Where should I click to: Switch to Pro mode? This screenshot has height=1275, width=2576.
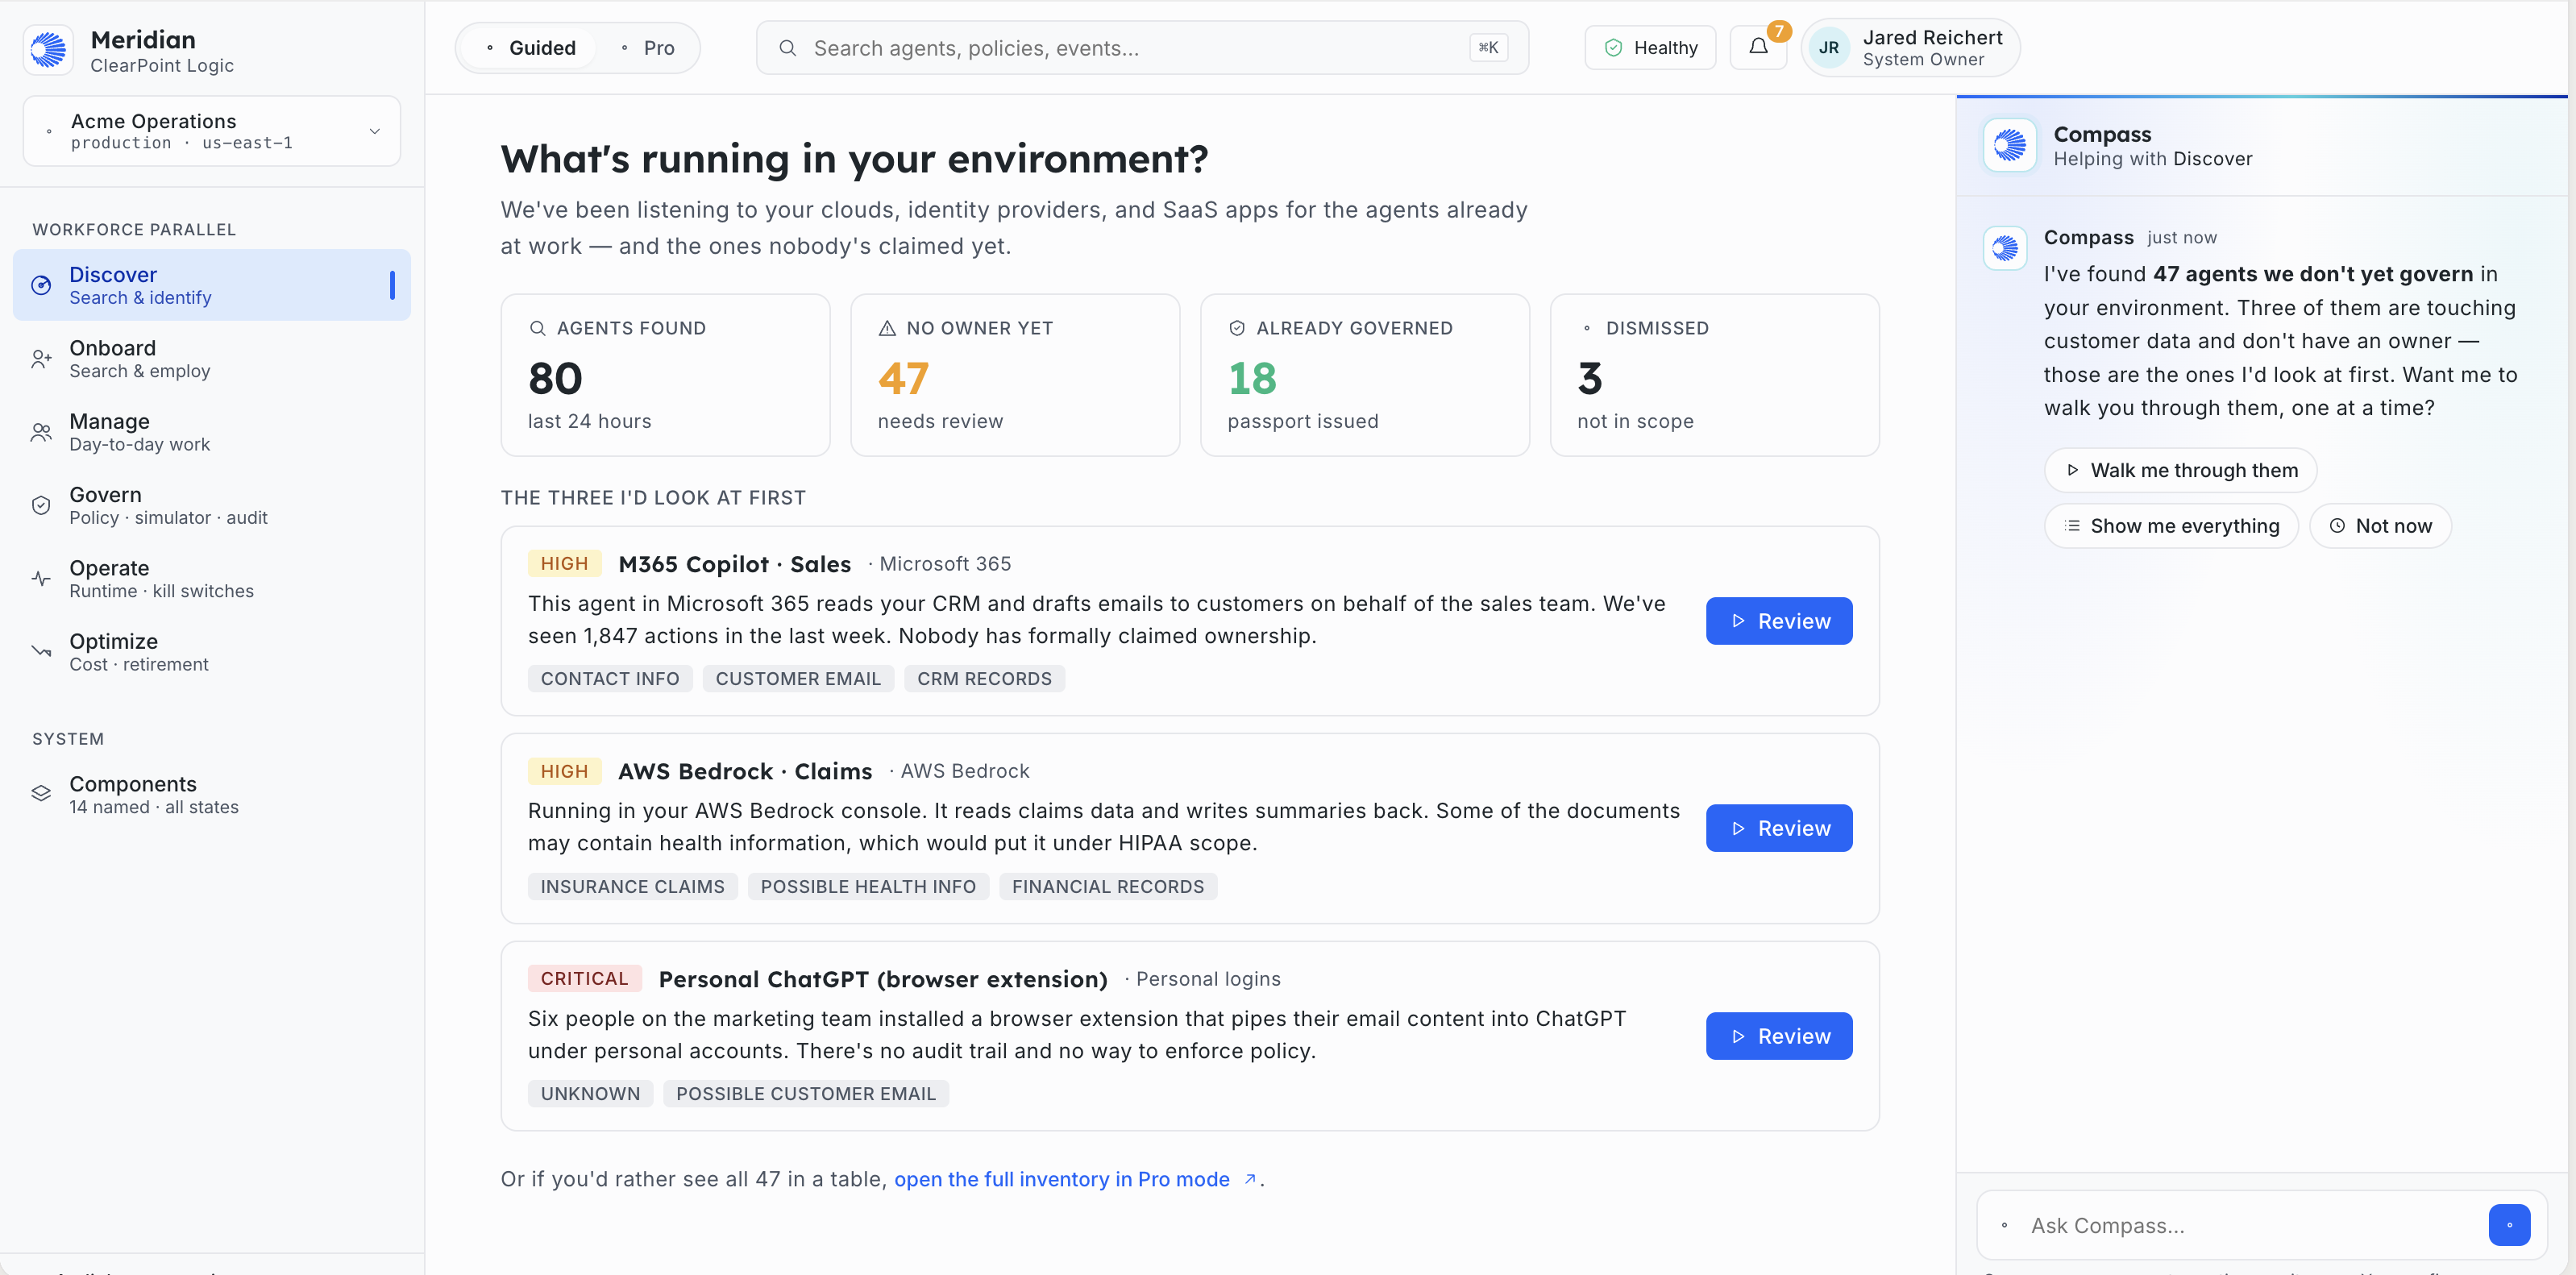click(x=646, y=48)
